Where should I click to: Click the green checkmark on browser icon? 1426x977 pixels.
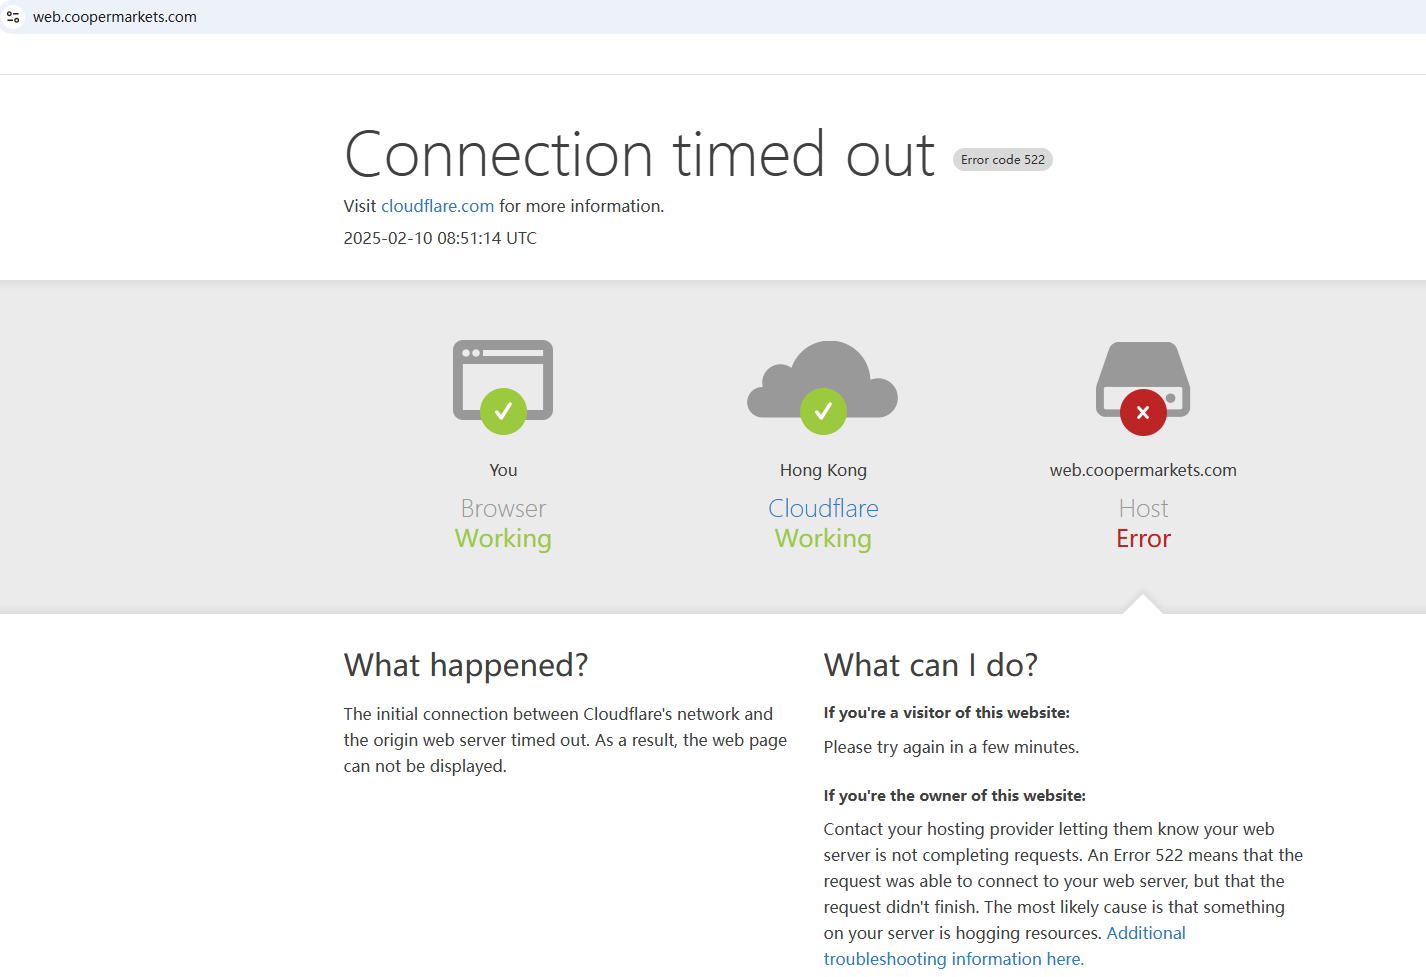[503, 411]
